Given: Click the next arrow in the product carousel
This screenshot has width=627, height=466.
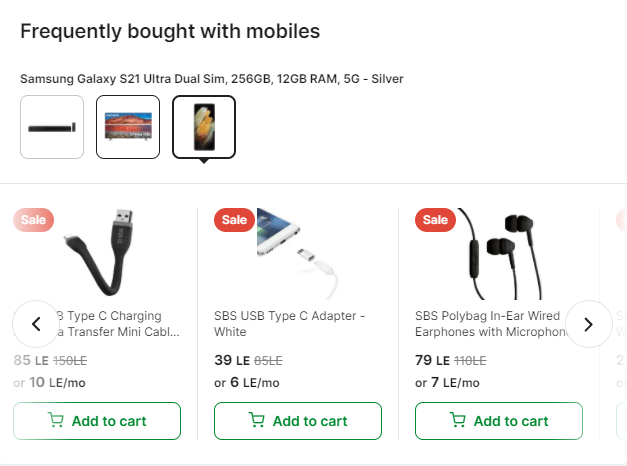Looking at the screenshot, I should pyautogui.click(x=589, y=324).
